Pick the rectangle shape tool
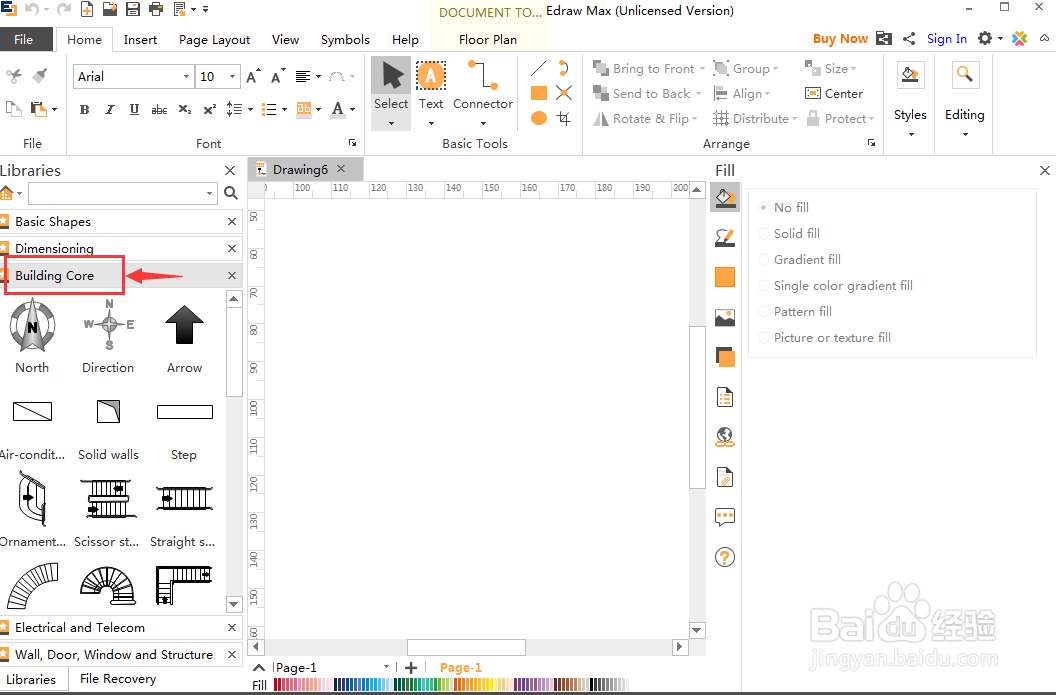This screenshot has width=1056, height=695. [539, 93]
